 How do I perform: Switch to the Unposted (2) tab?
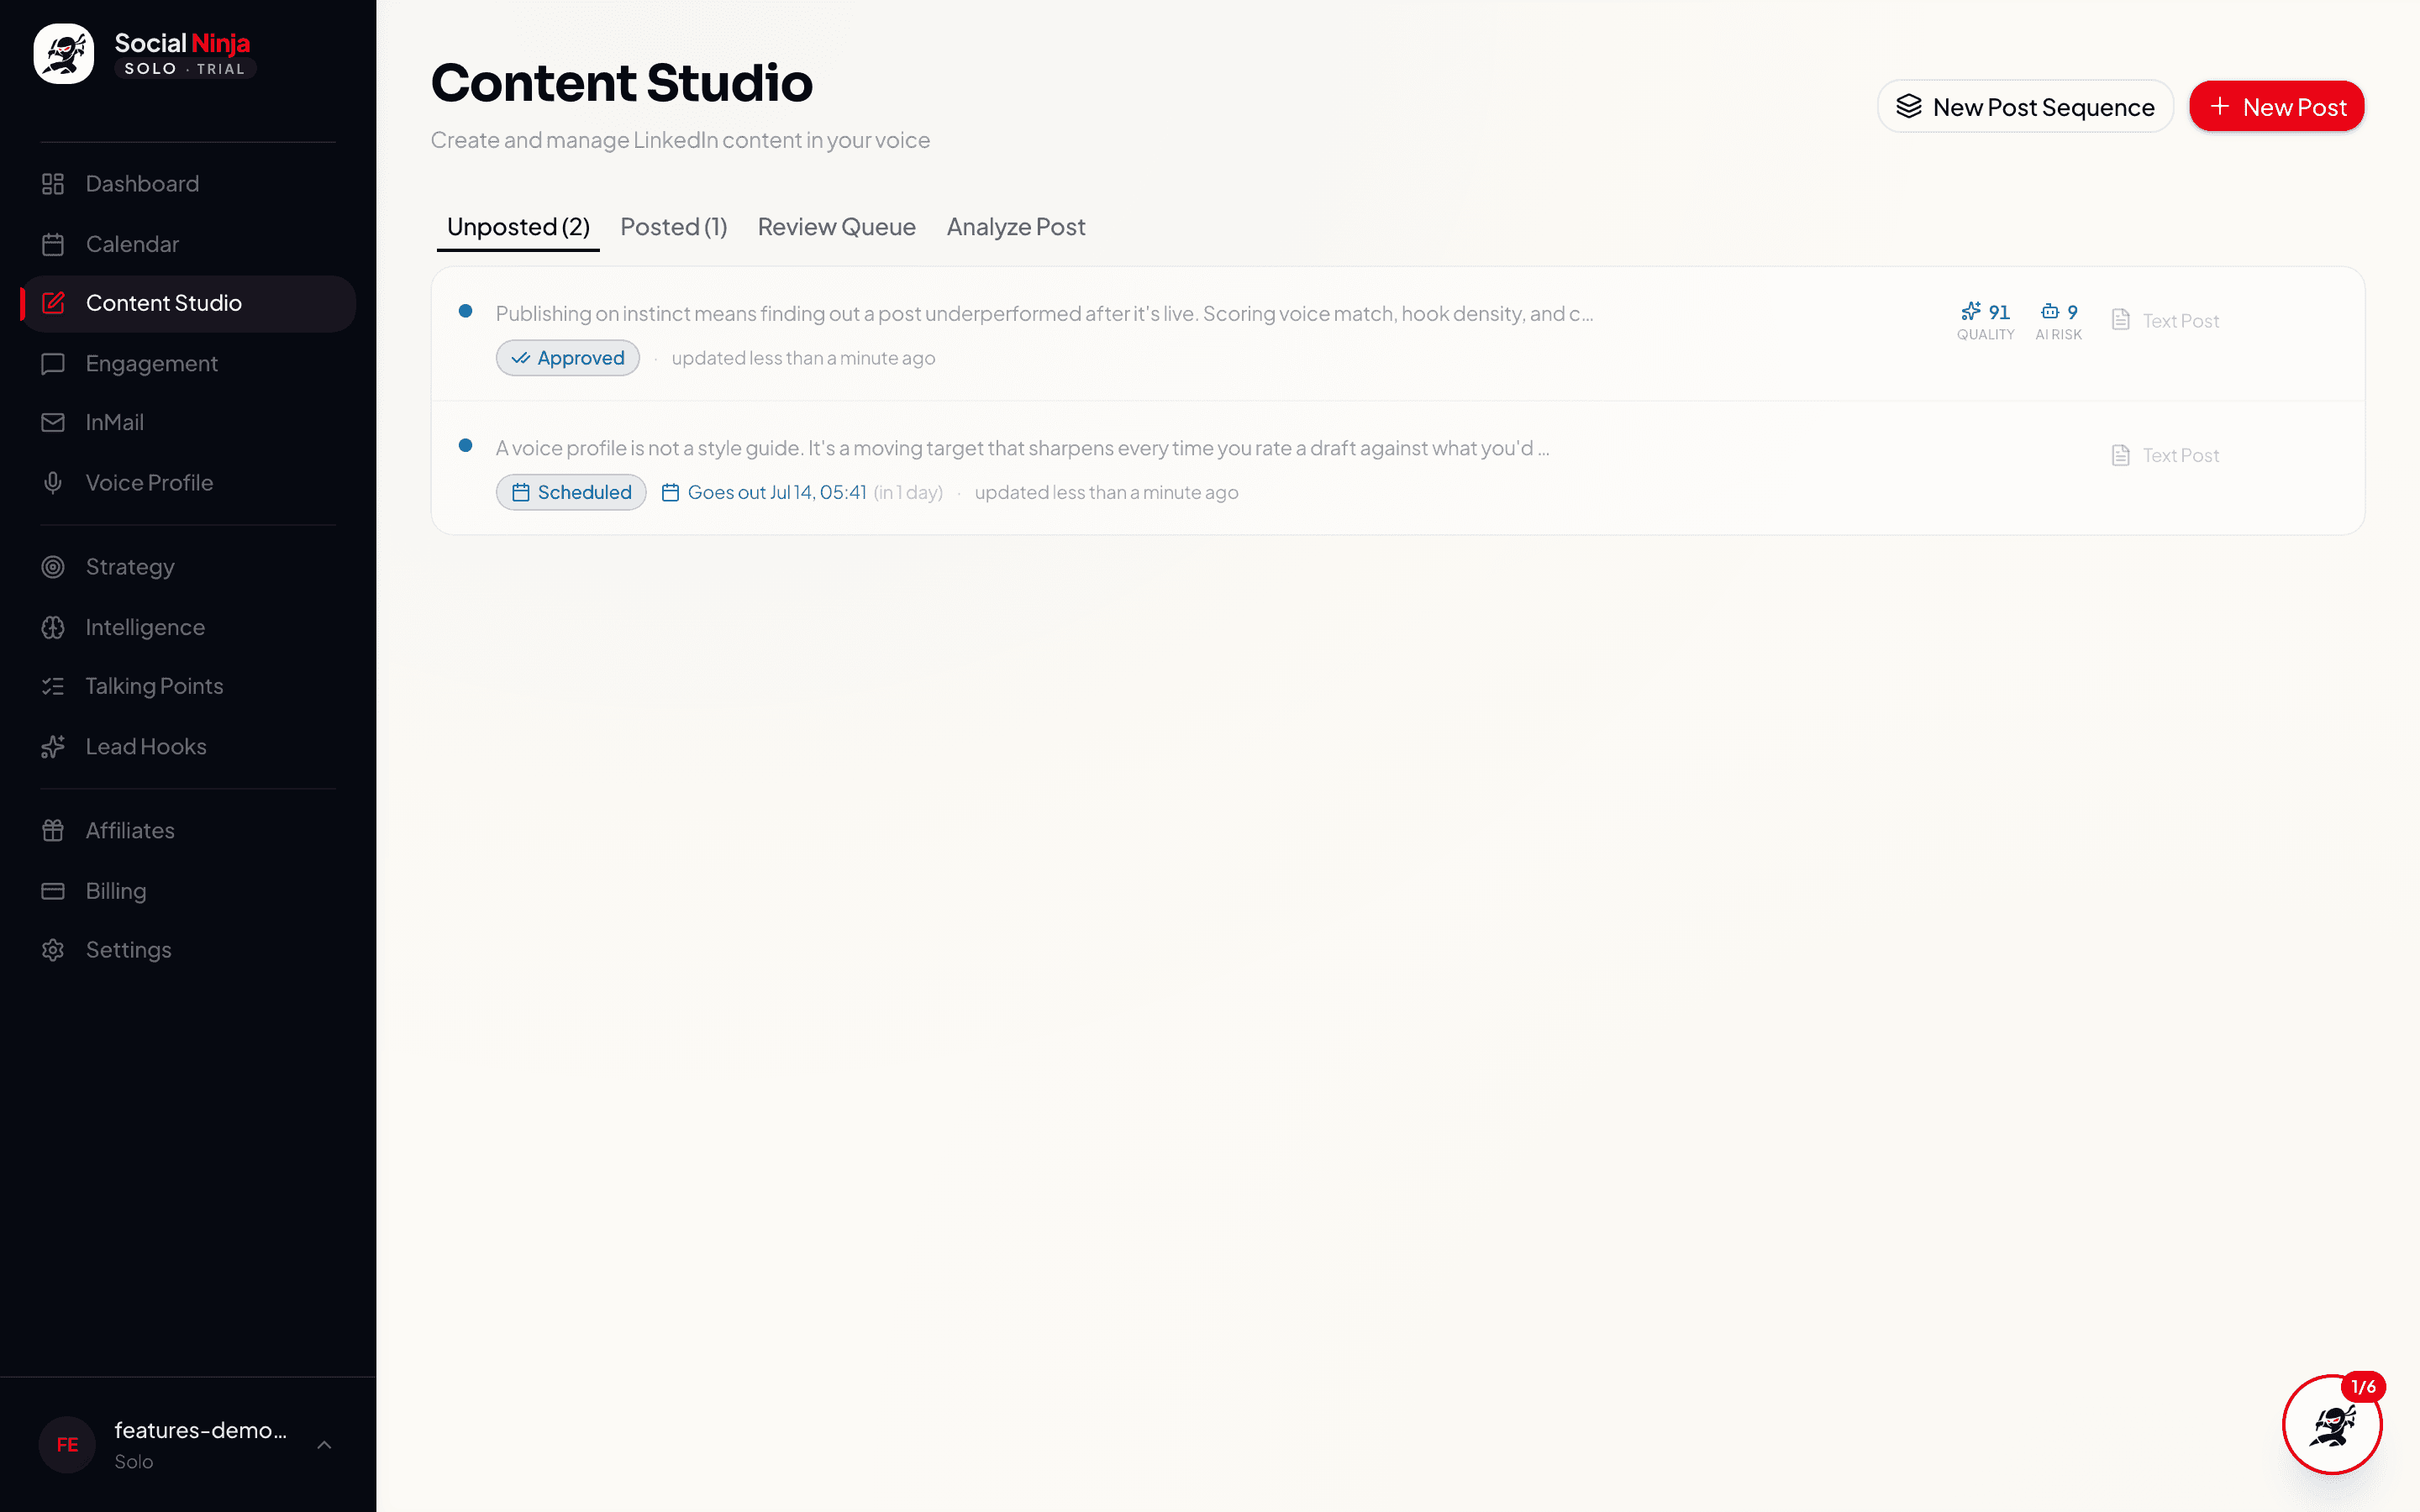pos(518,227)
